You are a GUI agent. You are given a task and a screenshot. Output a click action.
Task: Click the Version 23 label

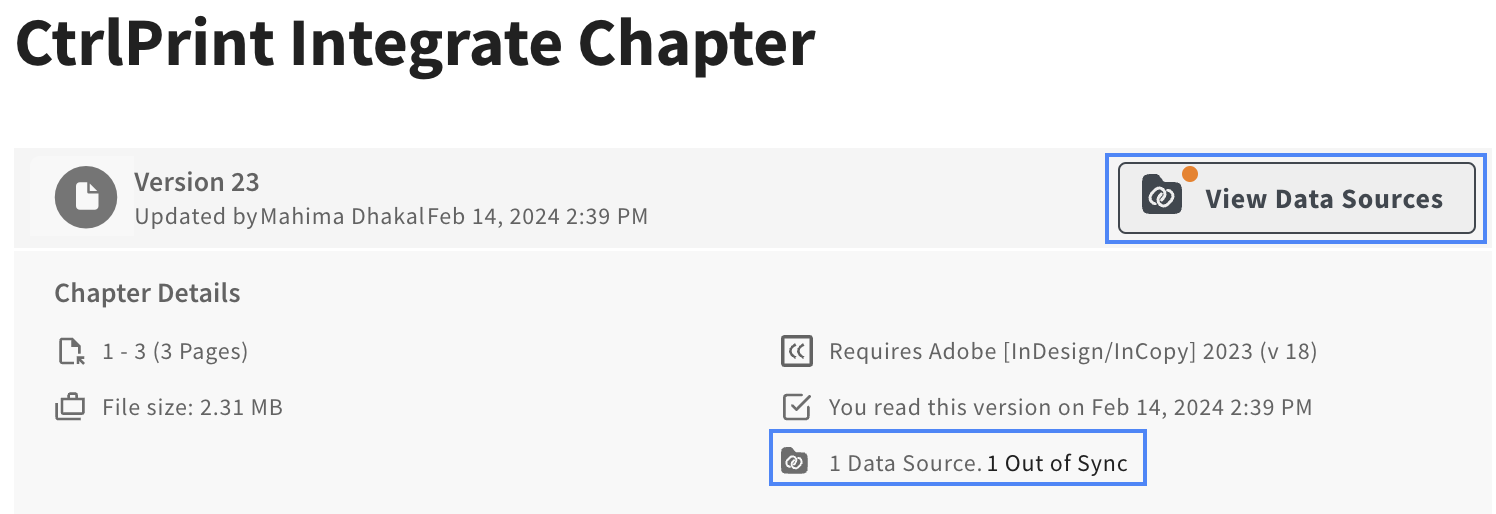pos(197,182)
